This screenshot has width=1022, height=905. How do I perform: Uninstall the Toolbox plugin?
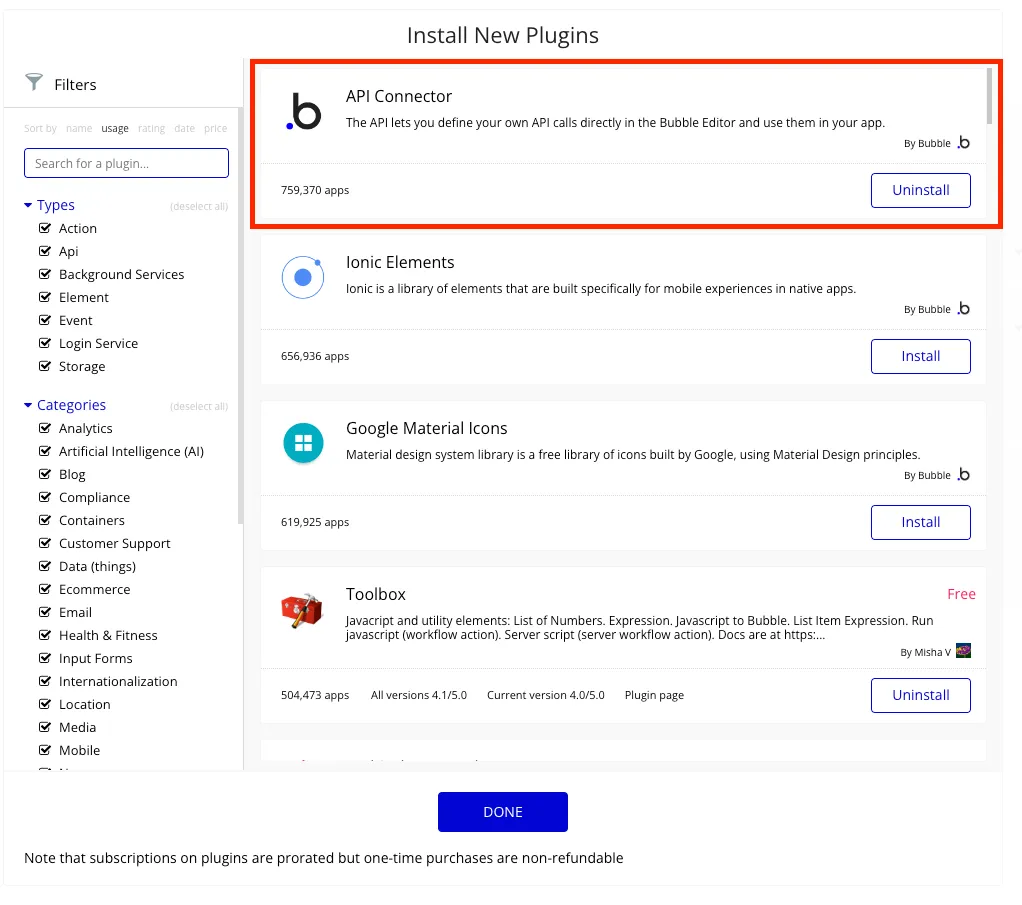[x=920, y=695]
